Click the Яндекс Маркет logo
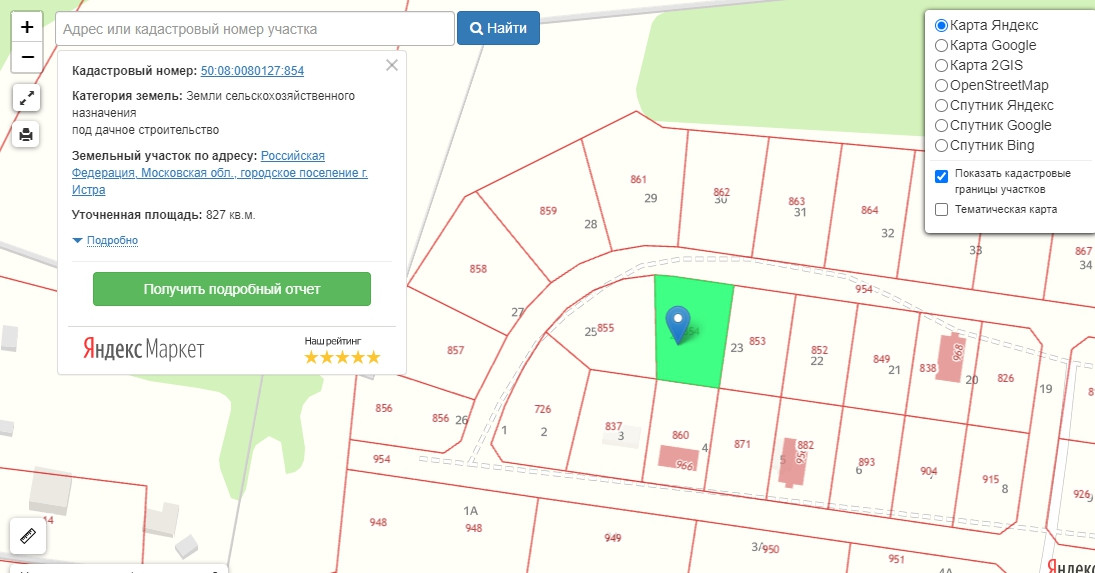 [143, 349]
